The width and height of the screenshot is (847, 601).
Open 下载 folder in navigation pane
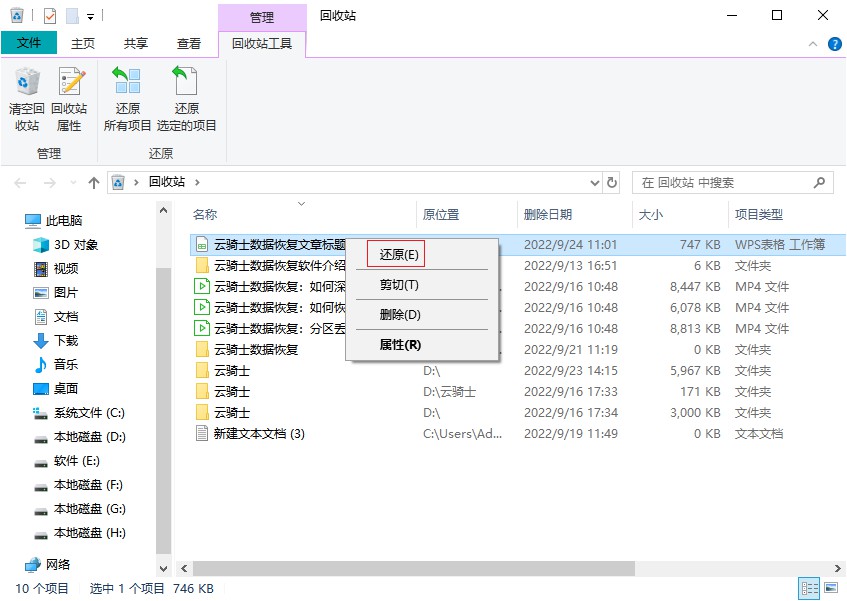click(56, 341)
